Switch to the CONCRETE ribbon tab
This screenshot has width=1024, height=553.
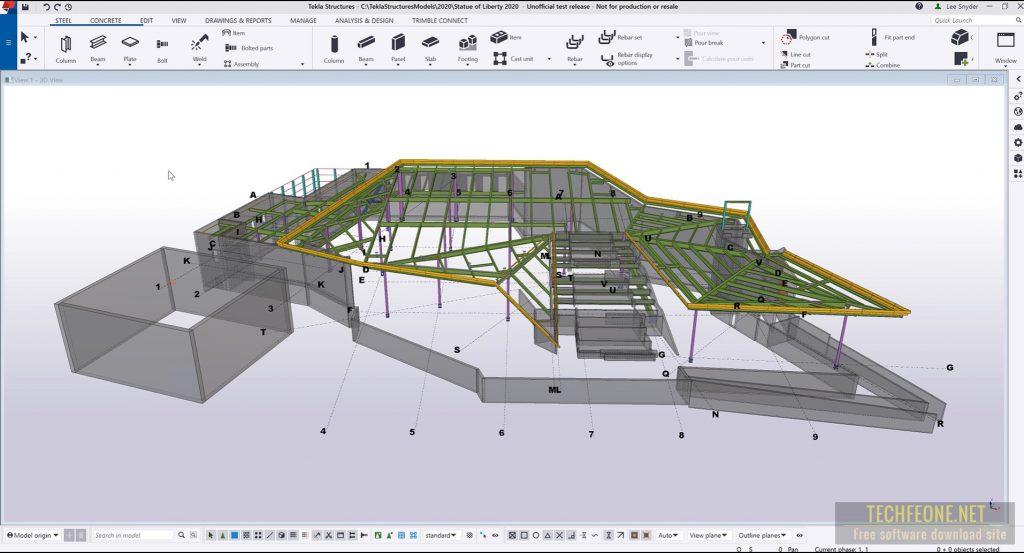106,20
